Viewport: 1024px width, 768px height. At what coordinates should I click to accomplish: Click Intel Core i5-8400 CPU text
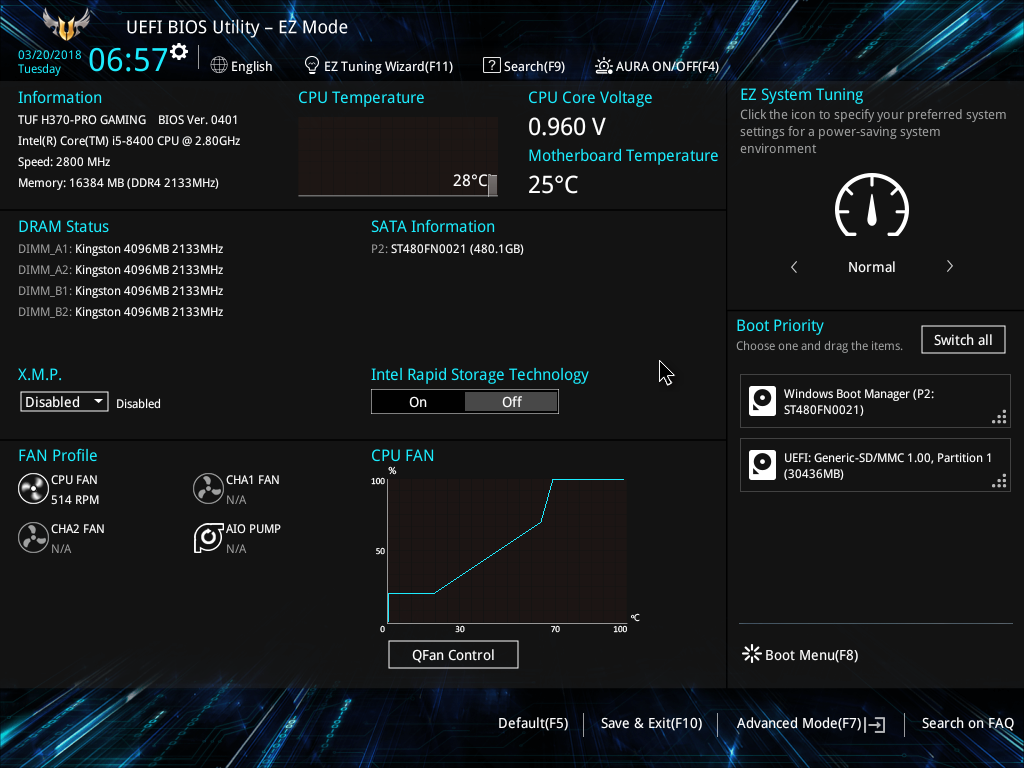pos(129,141)
